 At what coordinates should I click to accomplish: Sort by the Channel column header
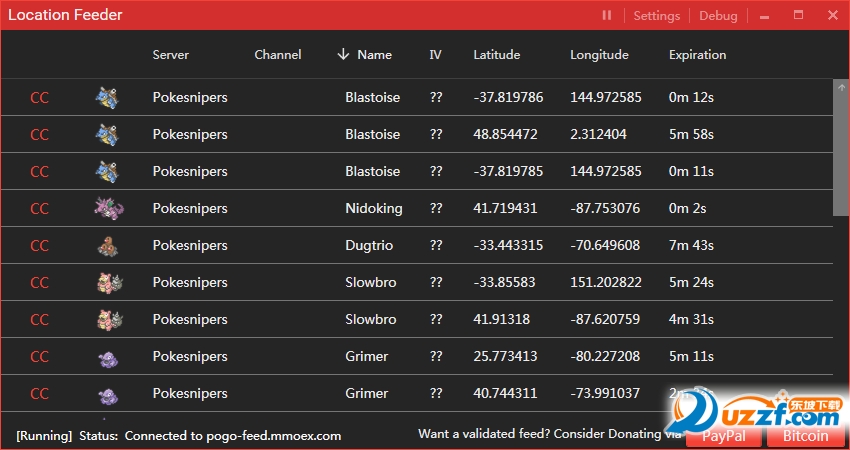pos(278,55)
